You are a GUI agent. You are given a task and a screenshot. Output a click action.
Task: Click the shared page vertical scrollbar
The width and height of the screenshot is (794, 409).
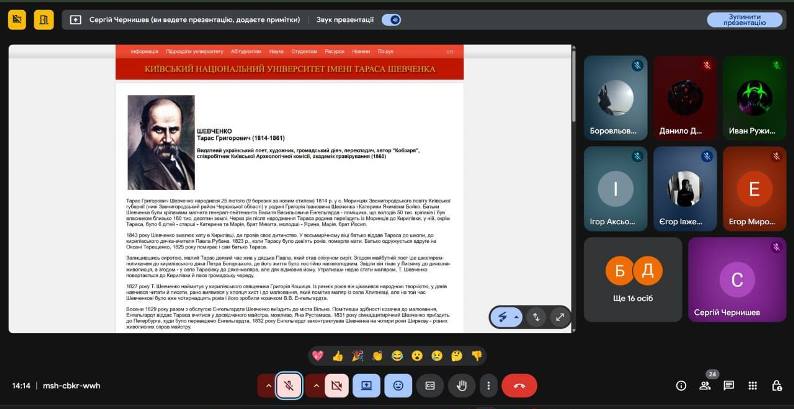[574, 84]
